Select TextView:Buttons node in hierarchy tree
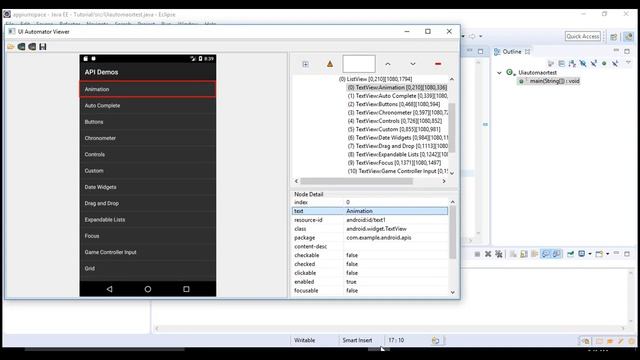Image resolution: width=640 pixels, height=360 pixels. 394,104
